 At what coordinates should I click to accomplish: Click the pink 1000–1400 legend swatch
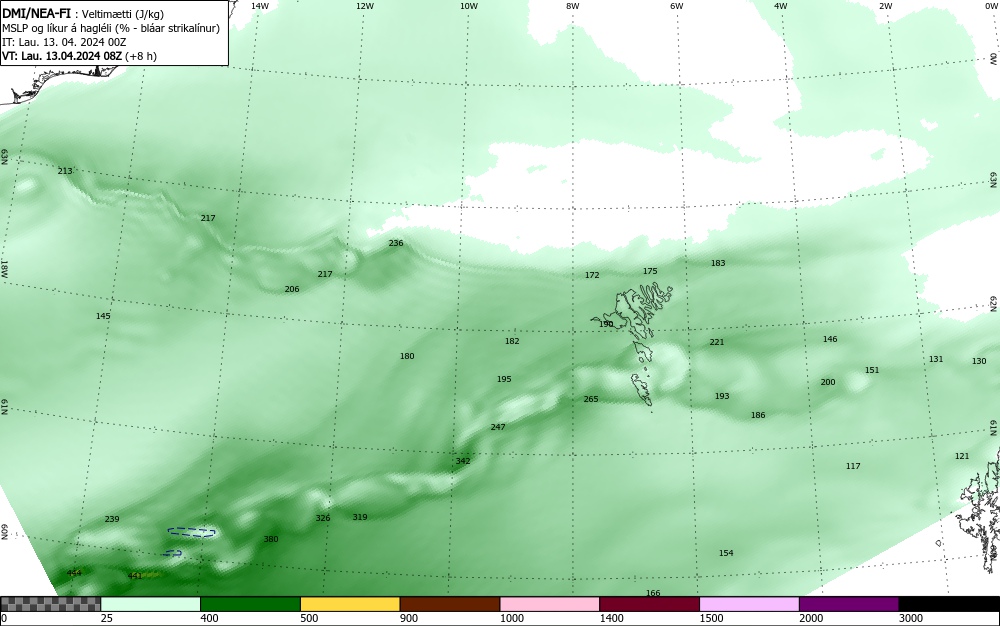(x=550, y=604)
